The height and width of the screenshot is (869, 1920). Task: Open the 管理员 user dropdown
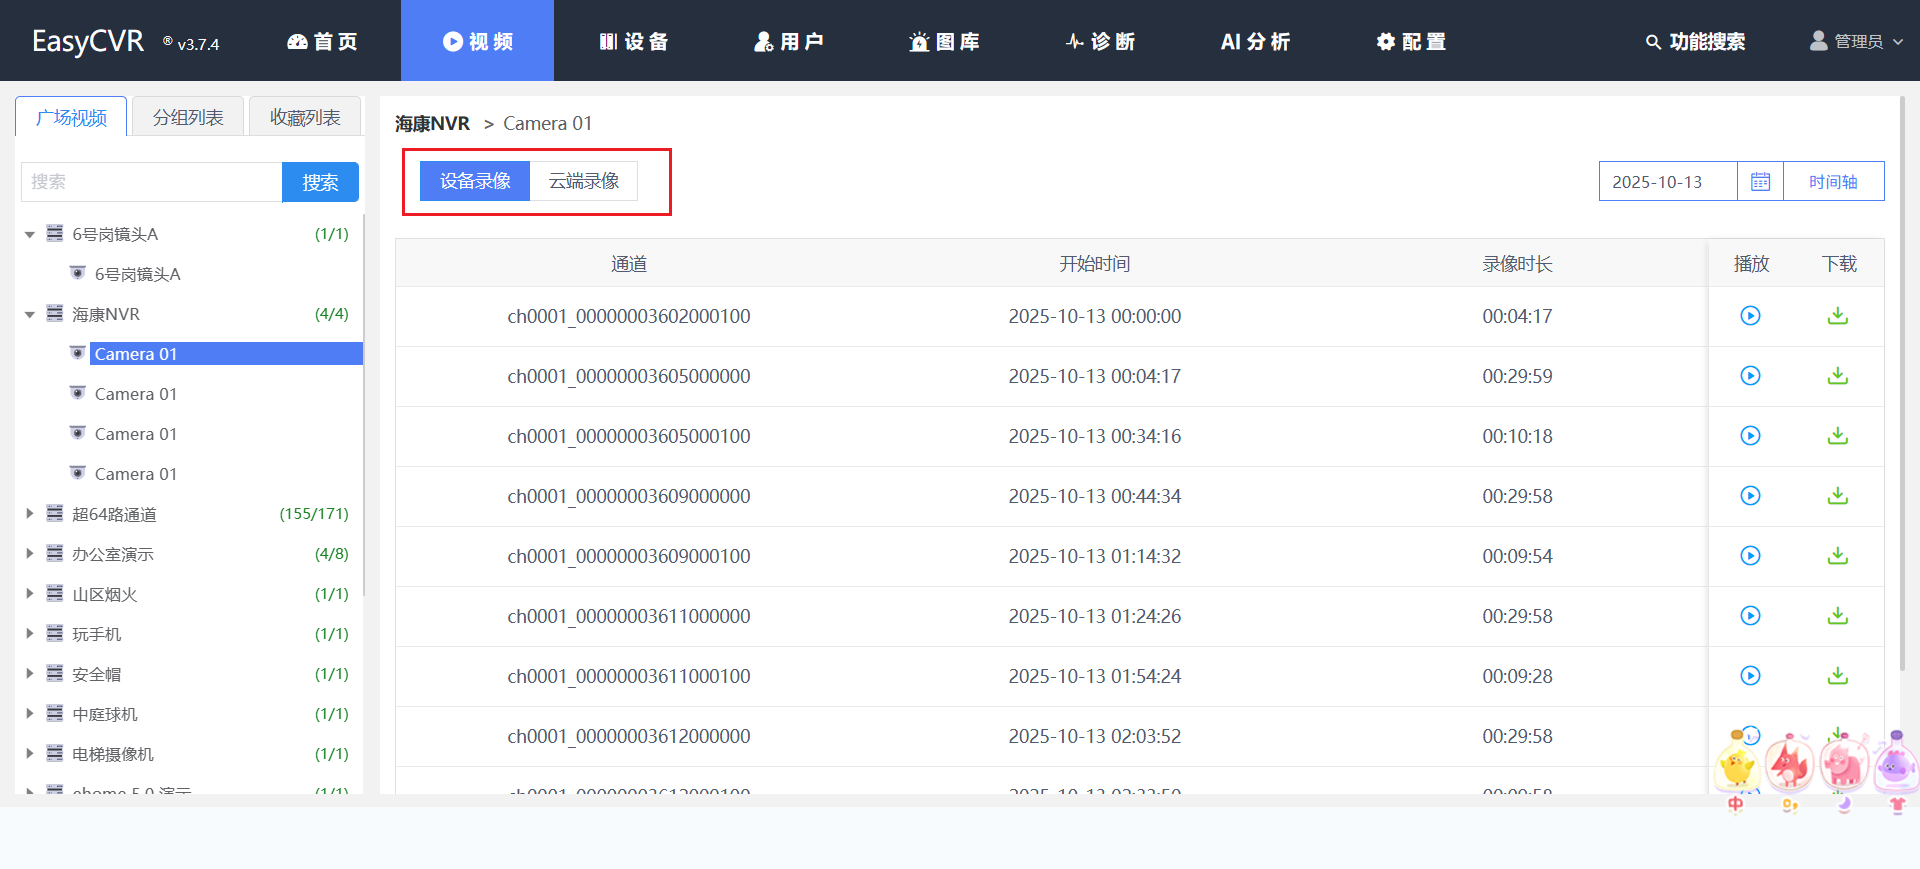pyautogui.click(x=1857, y=41)
